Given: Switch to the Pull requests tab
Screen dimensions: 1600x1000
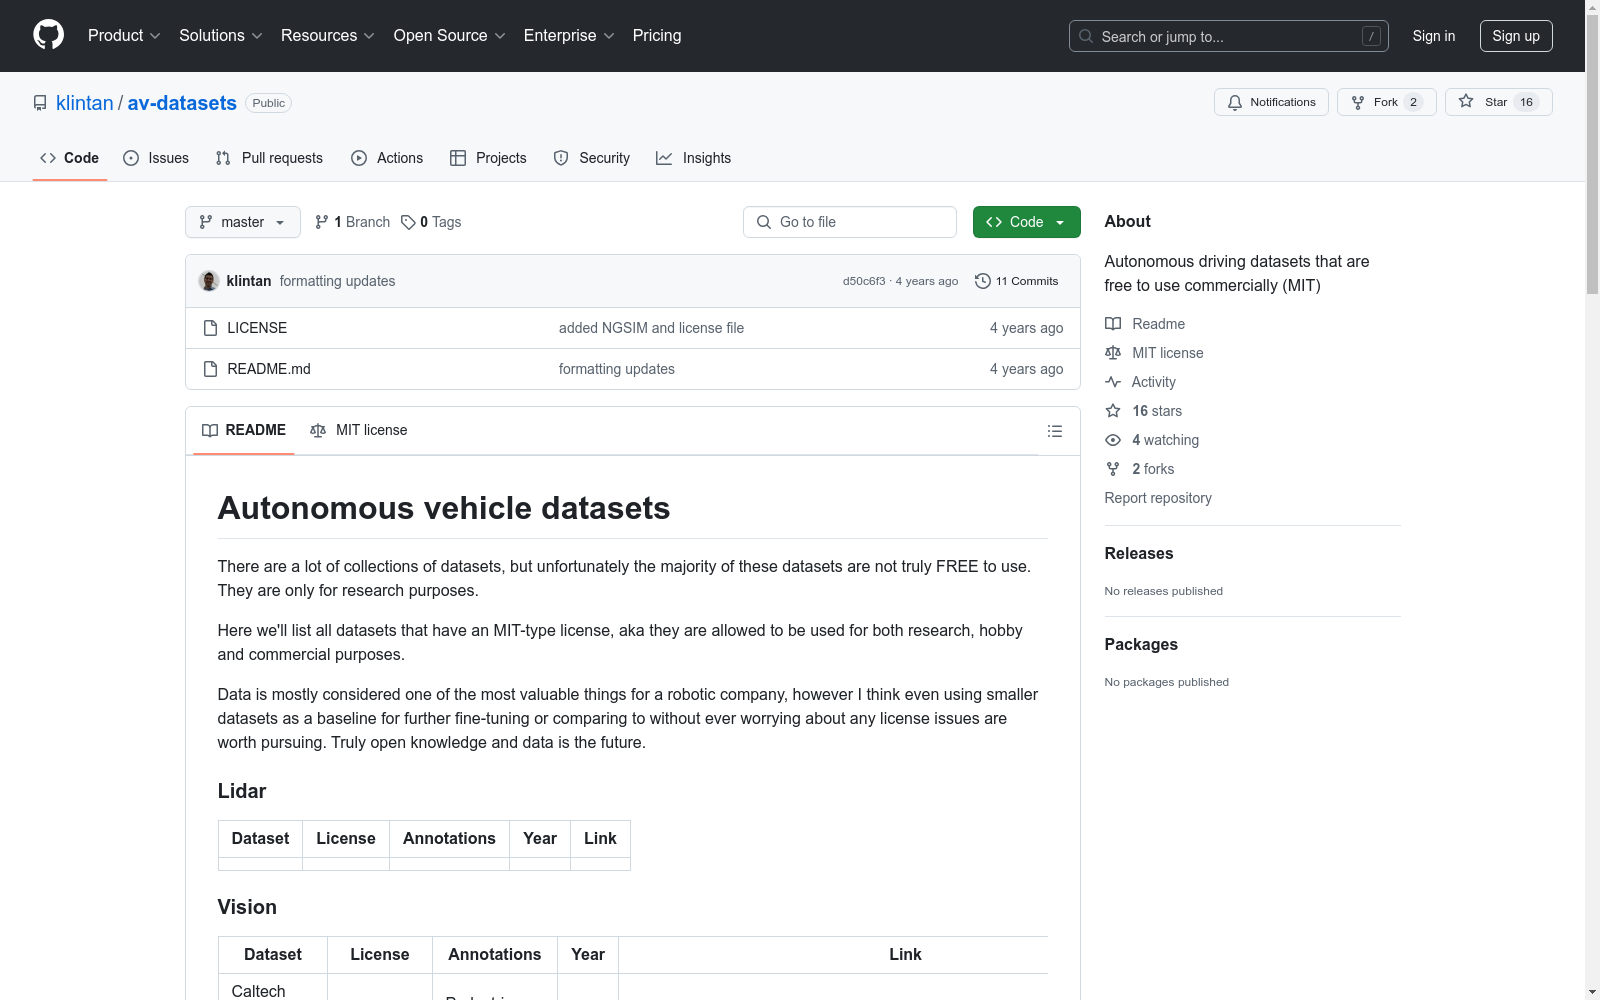Looking at the screenshot, I should 269,158.
